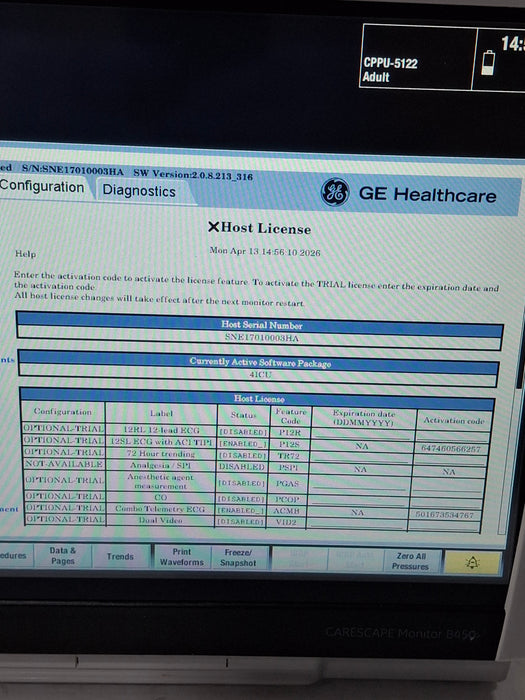
Task: Click the GE Healthcare logo icon
Action: [335, 192]
